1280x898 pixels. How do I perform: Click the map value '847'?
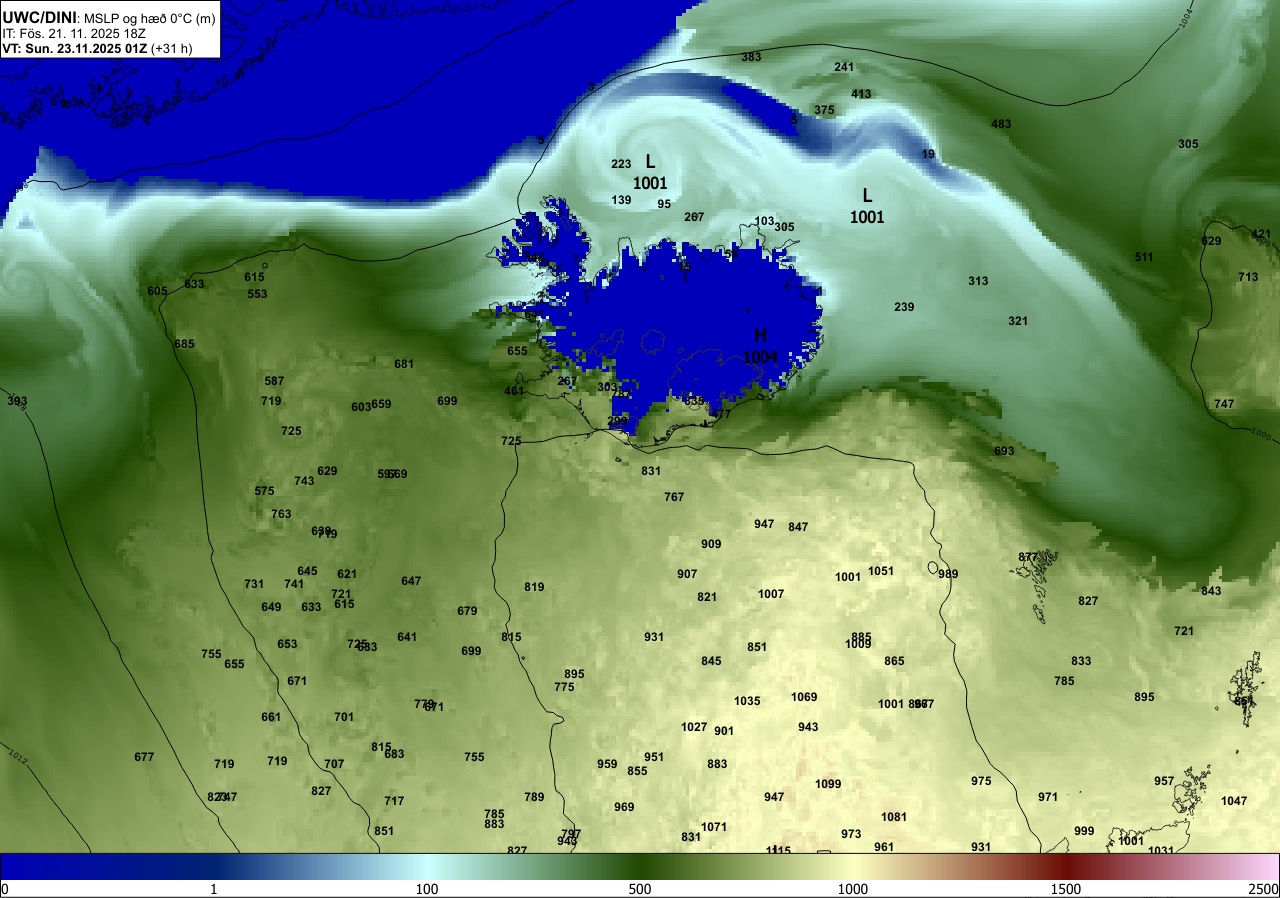(x=798, y=527)
